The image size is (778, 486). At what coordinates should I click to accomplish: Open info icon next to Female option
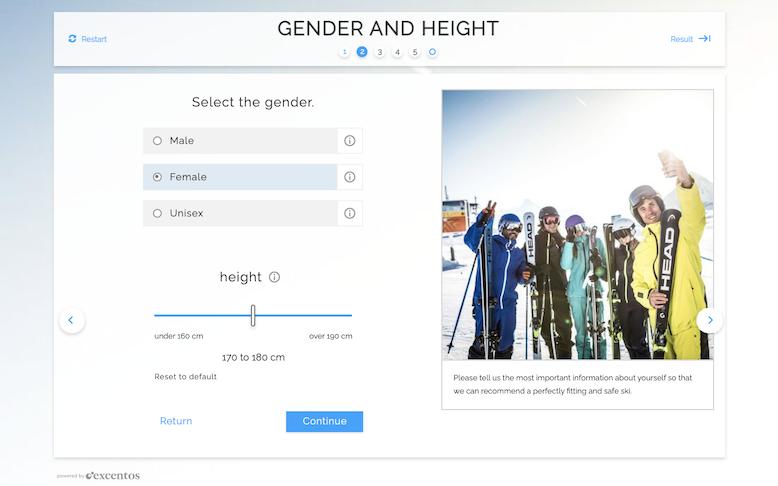click(350, 177)
